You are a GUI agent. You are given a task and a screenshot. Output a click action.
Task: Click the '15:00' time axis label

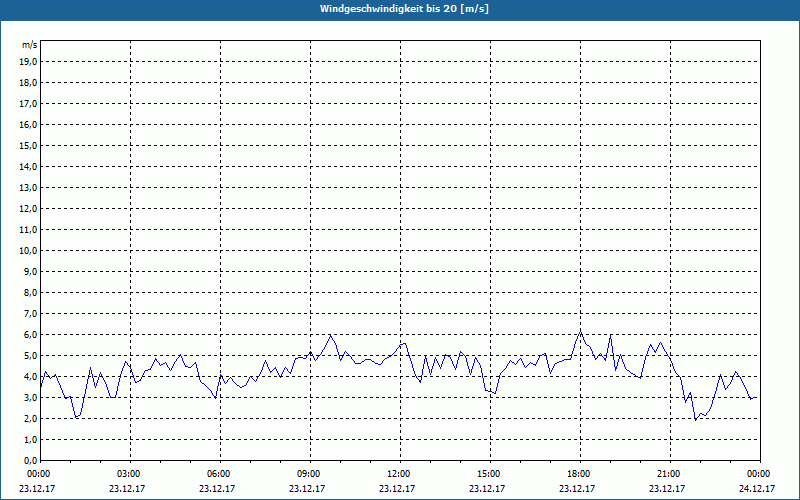490,474
